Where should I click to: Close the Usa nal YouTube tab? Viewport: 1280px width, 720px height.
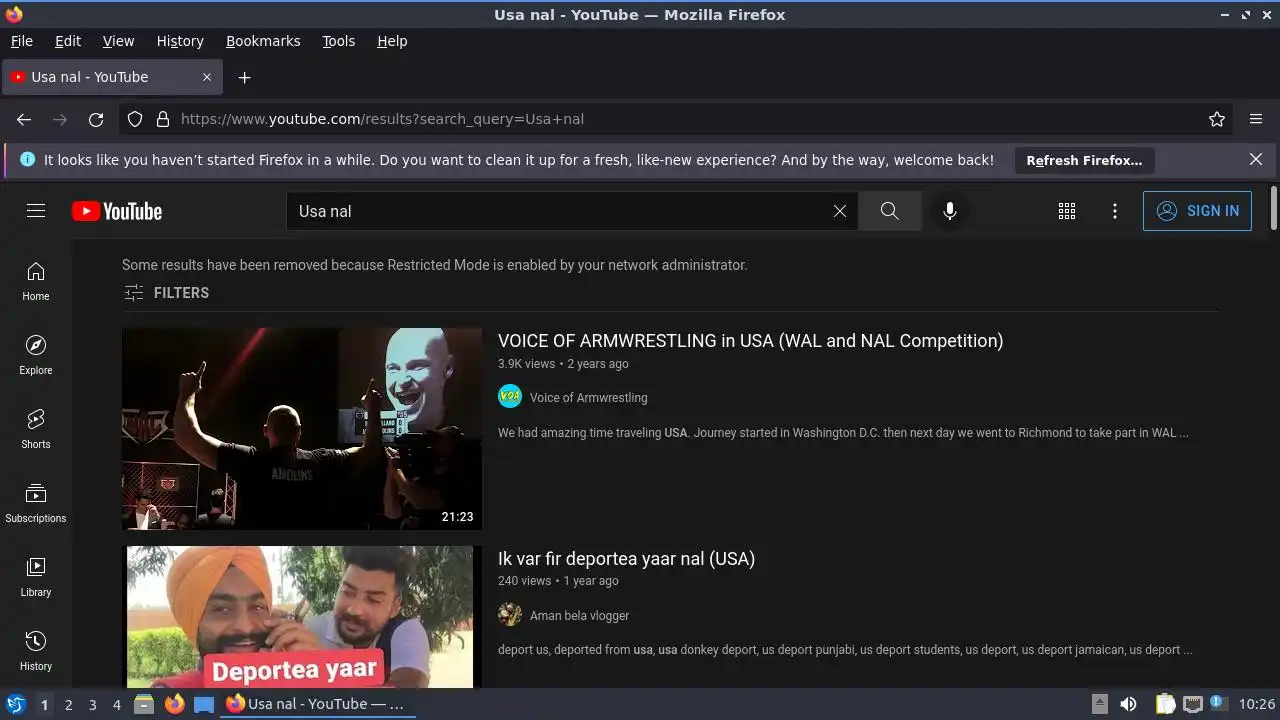point(207,77)
